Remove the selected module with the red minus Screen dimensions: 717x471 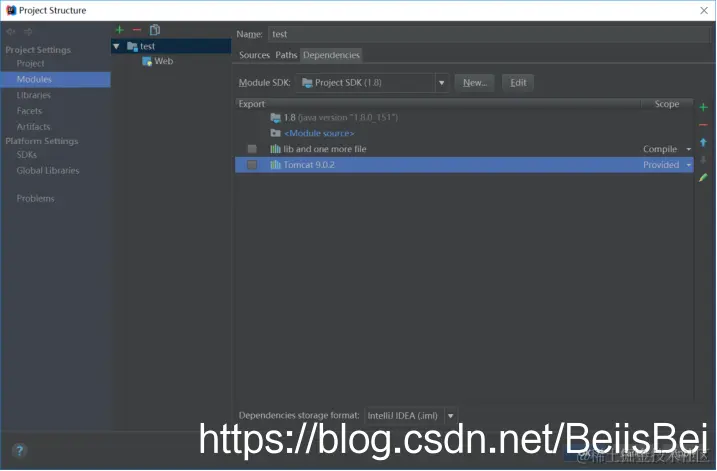(137, 30)
